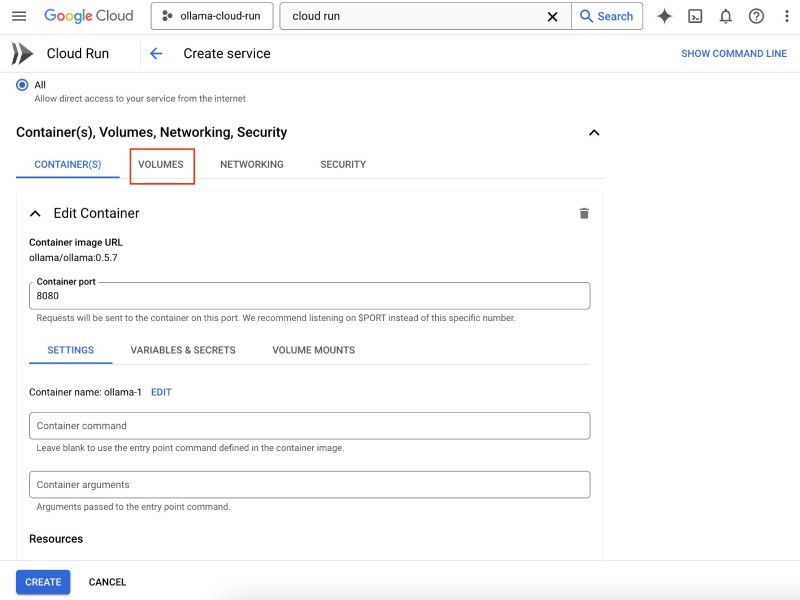Open the navigation hamburger menu

(20, 16)
